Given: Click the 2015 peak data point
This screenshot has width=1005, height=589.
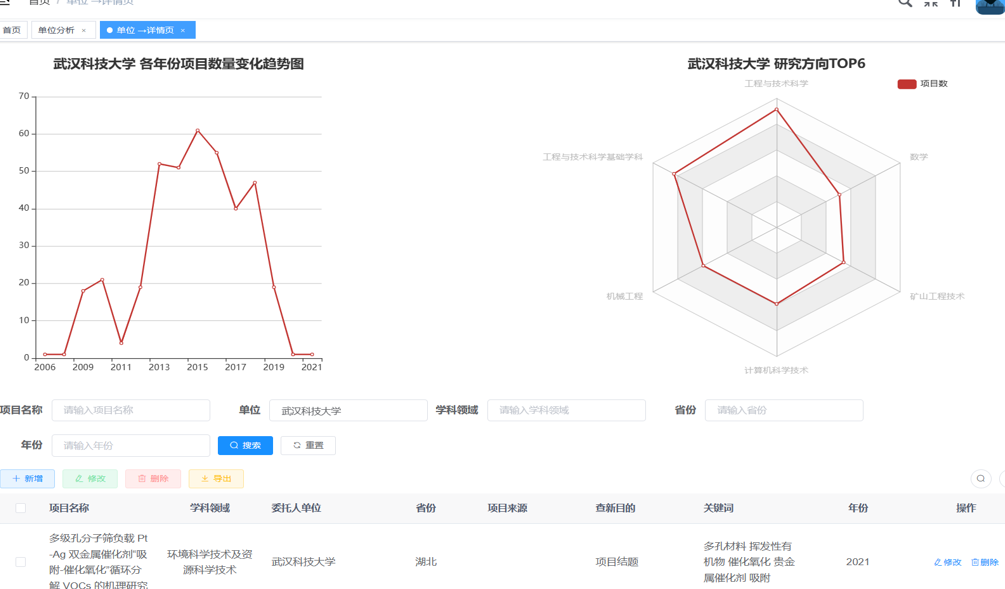Looking at the screenshot, I should click(x=197, y=130).
